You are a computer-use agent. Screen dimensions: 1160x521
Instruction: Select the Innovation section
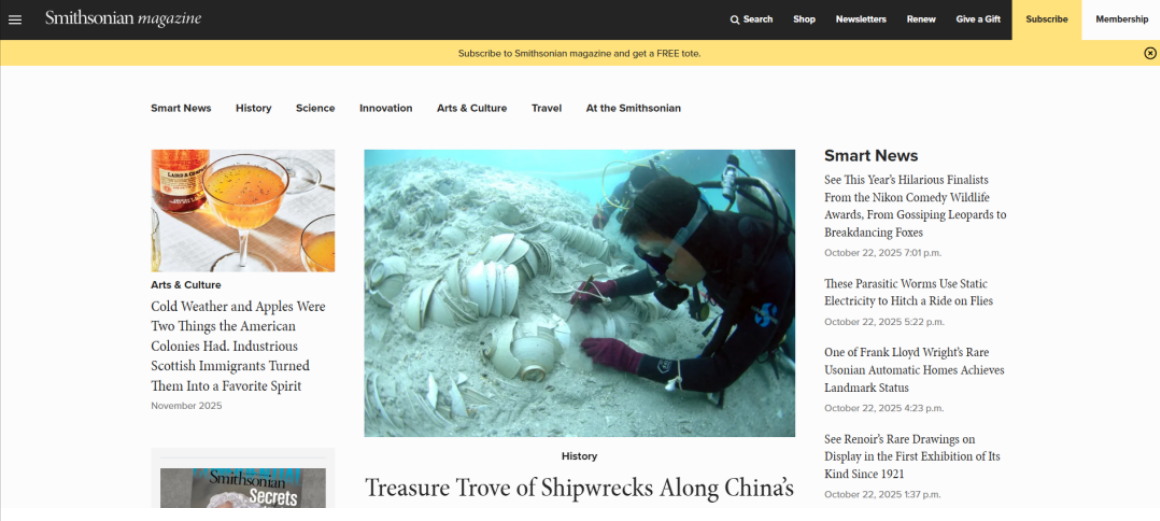click(385, 108)
